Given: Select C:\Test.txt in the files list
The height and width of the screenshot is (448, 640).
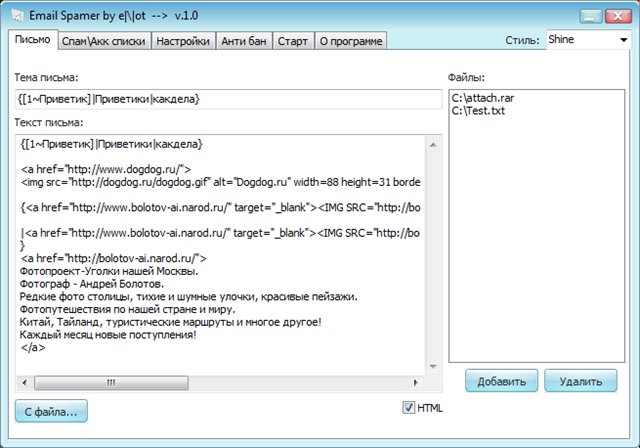Looking at the screenshot, I should (479, 110).
